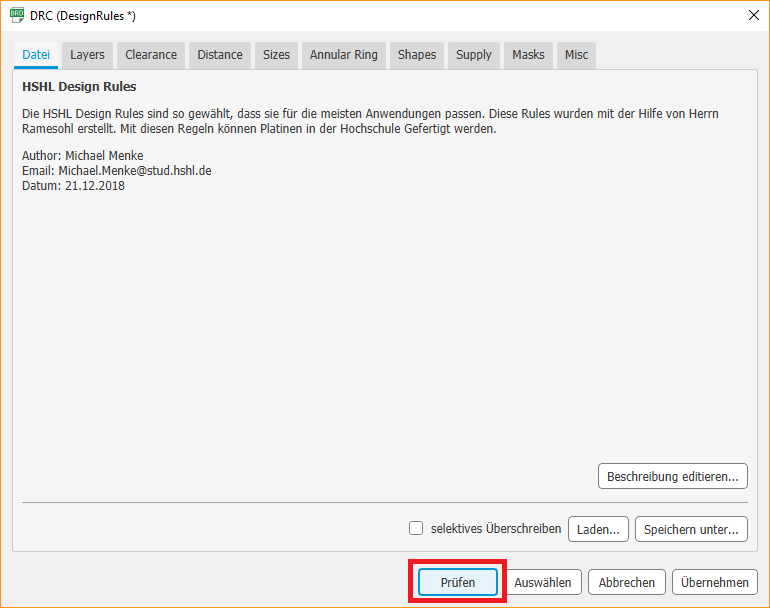Select the Masks tab
The width and height of the screenshot is (770, 608).
point(528,55)
